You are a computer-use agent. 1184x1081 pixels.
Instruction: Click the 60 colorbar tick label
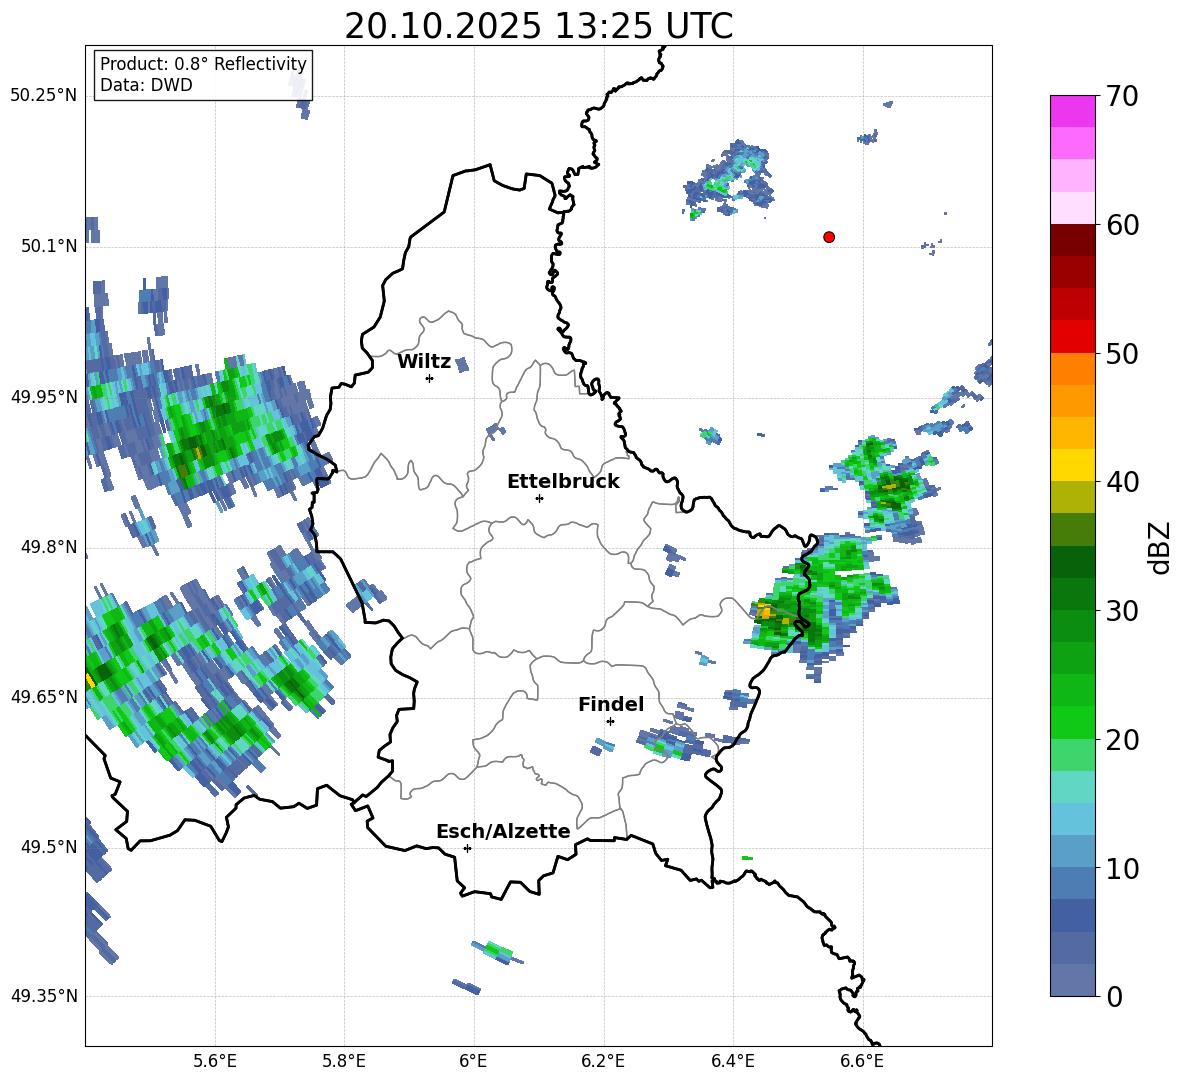click(1122, 225)
